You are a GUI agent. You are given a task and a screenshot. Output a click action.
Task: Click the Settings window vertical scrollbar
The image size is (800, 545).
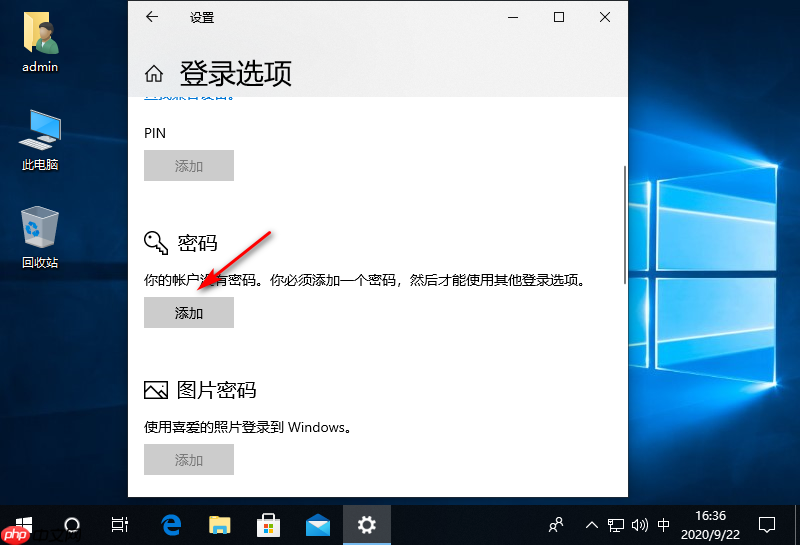[625, 225]
